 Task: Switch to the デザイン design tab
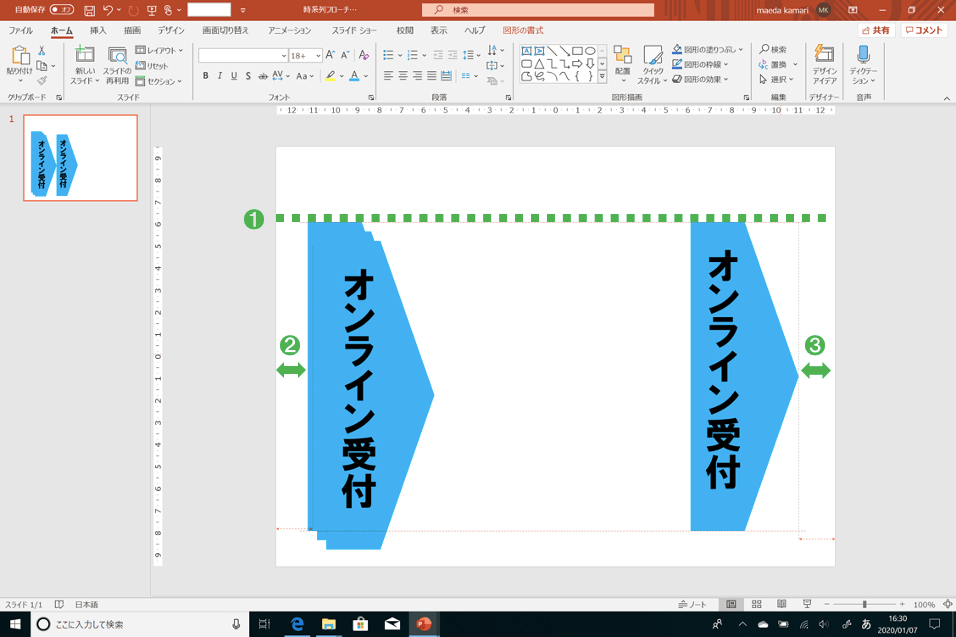171,30
